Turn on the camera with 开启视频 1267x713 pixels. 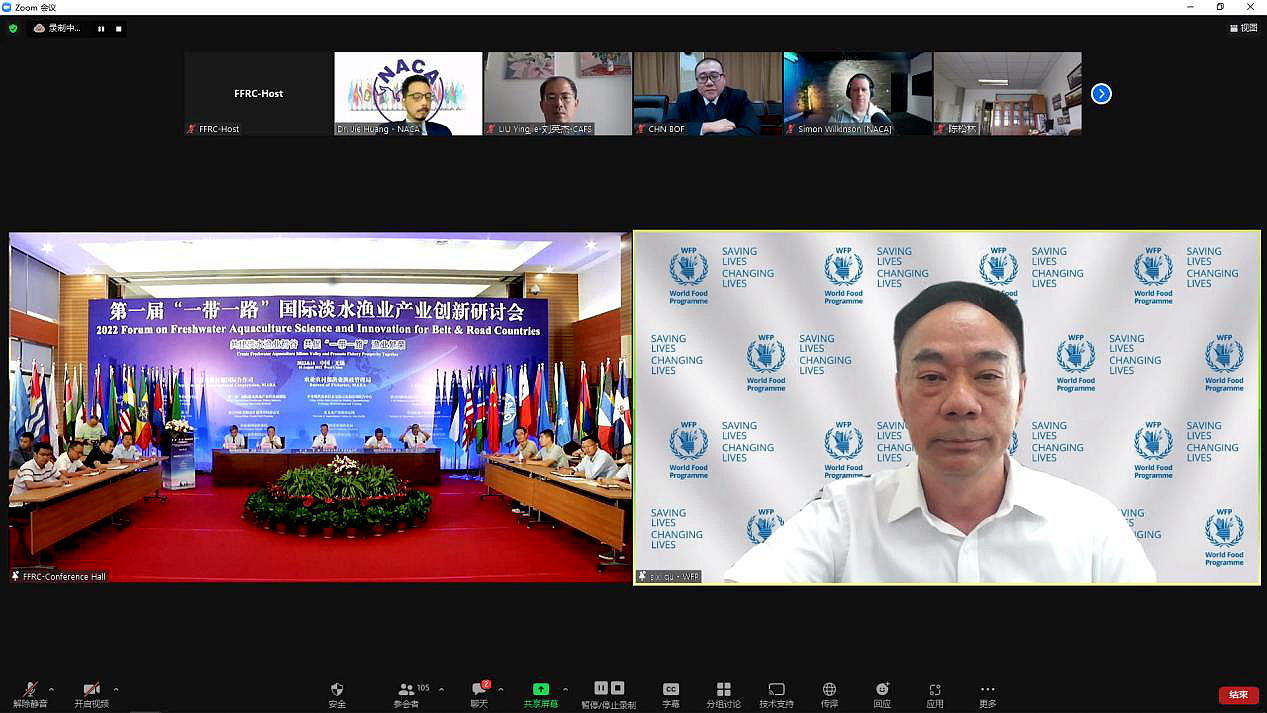[x=91, y=695]
